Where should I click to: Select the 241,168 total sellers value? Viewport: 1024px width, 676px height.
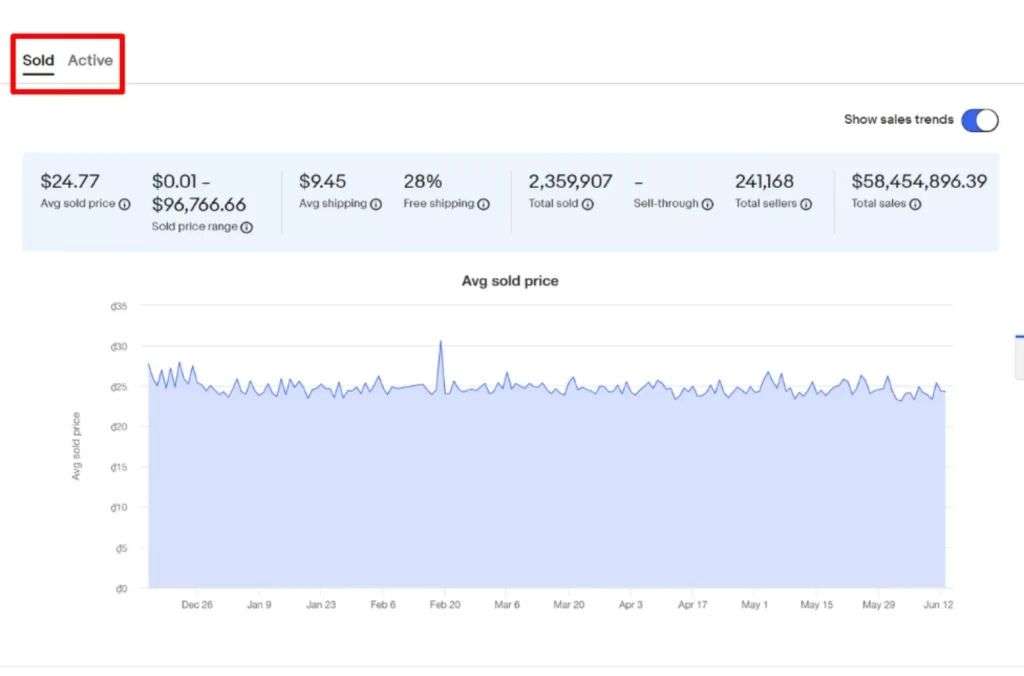tap(764, 181)
